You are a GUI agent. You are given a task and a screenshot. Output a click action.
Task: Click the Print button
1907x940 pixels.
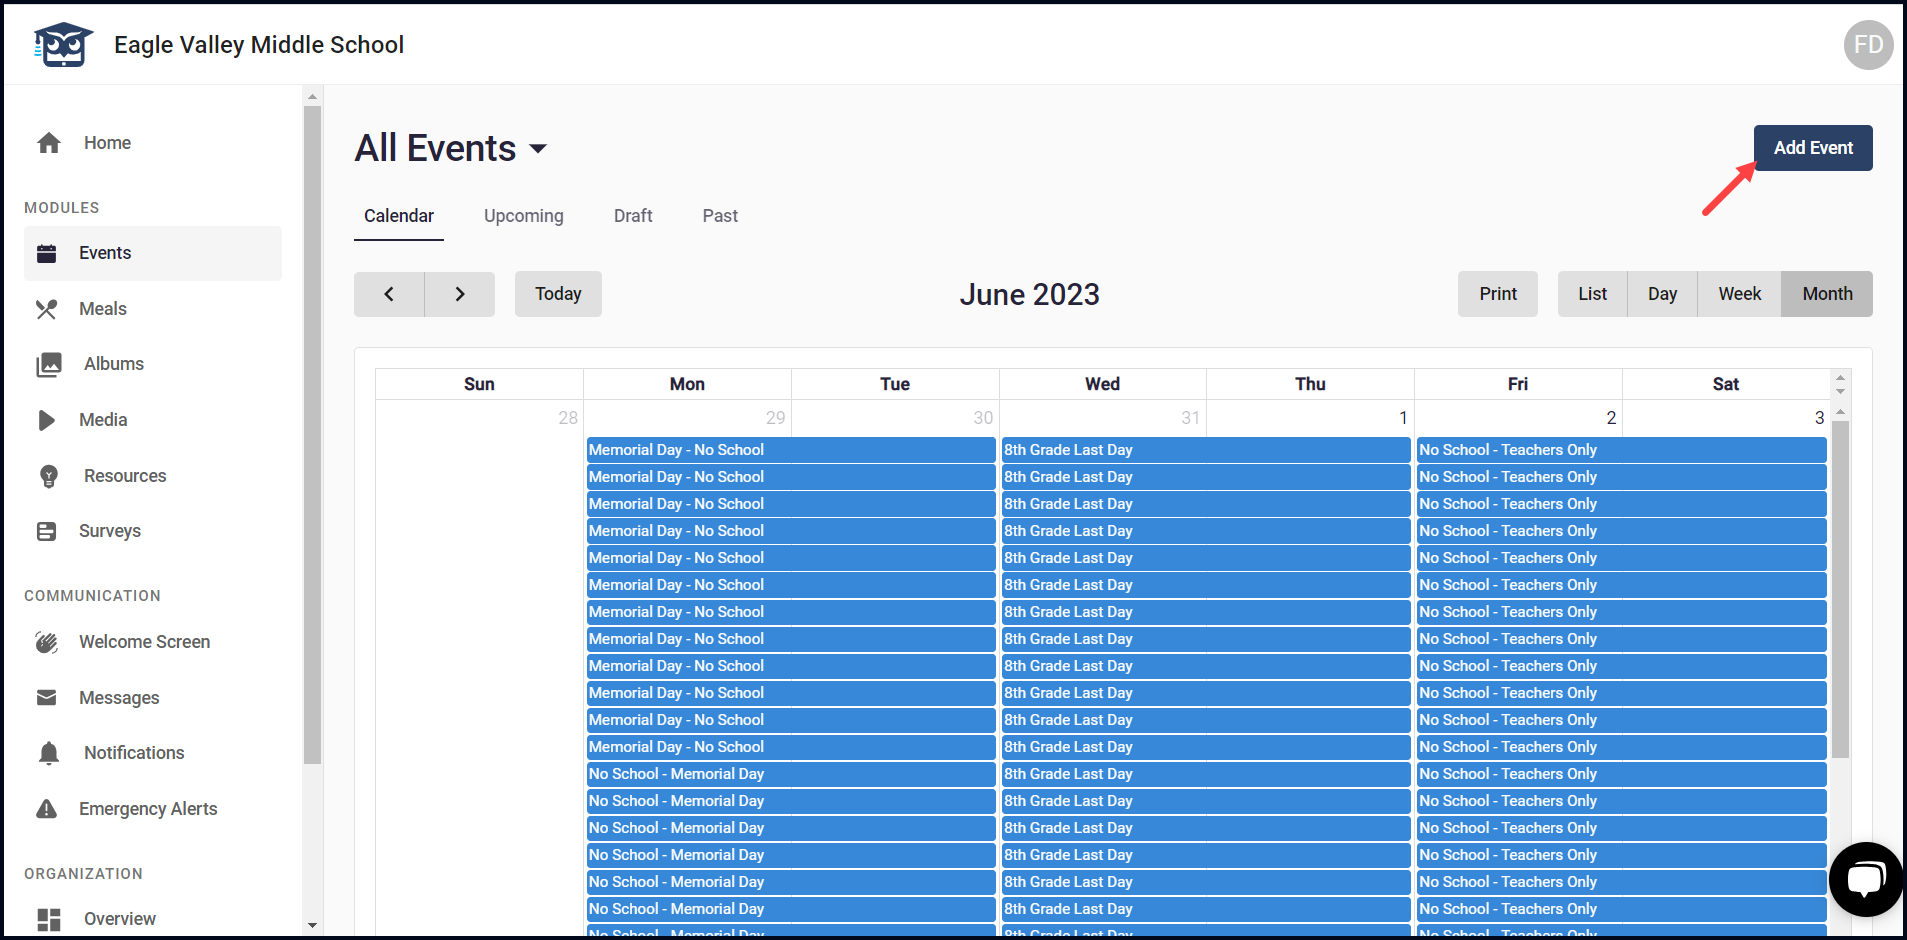click(1498, 294)
